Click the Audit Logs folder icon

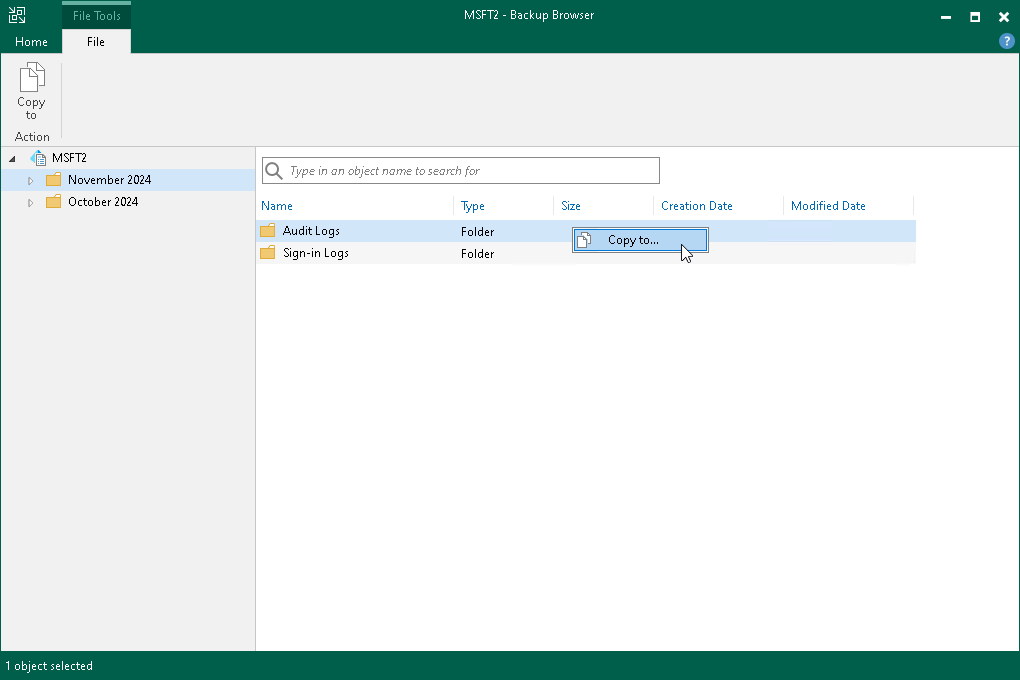pos(267,231)
